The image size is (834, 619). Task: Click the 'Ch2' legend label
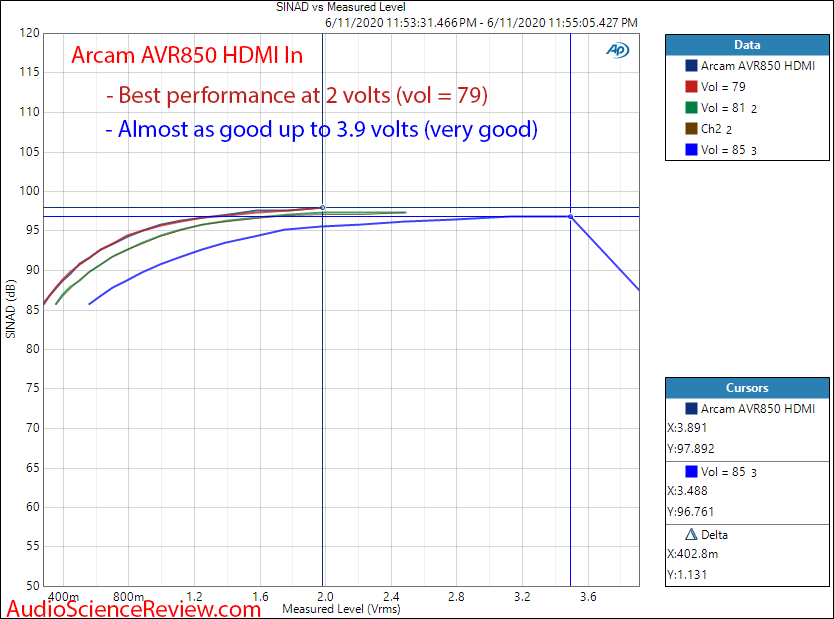(x=711, y=129)
